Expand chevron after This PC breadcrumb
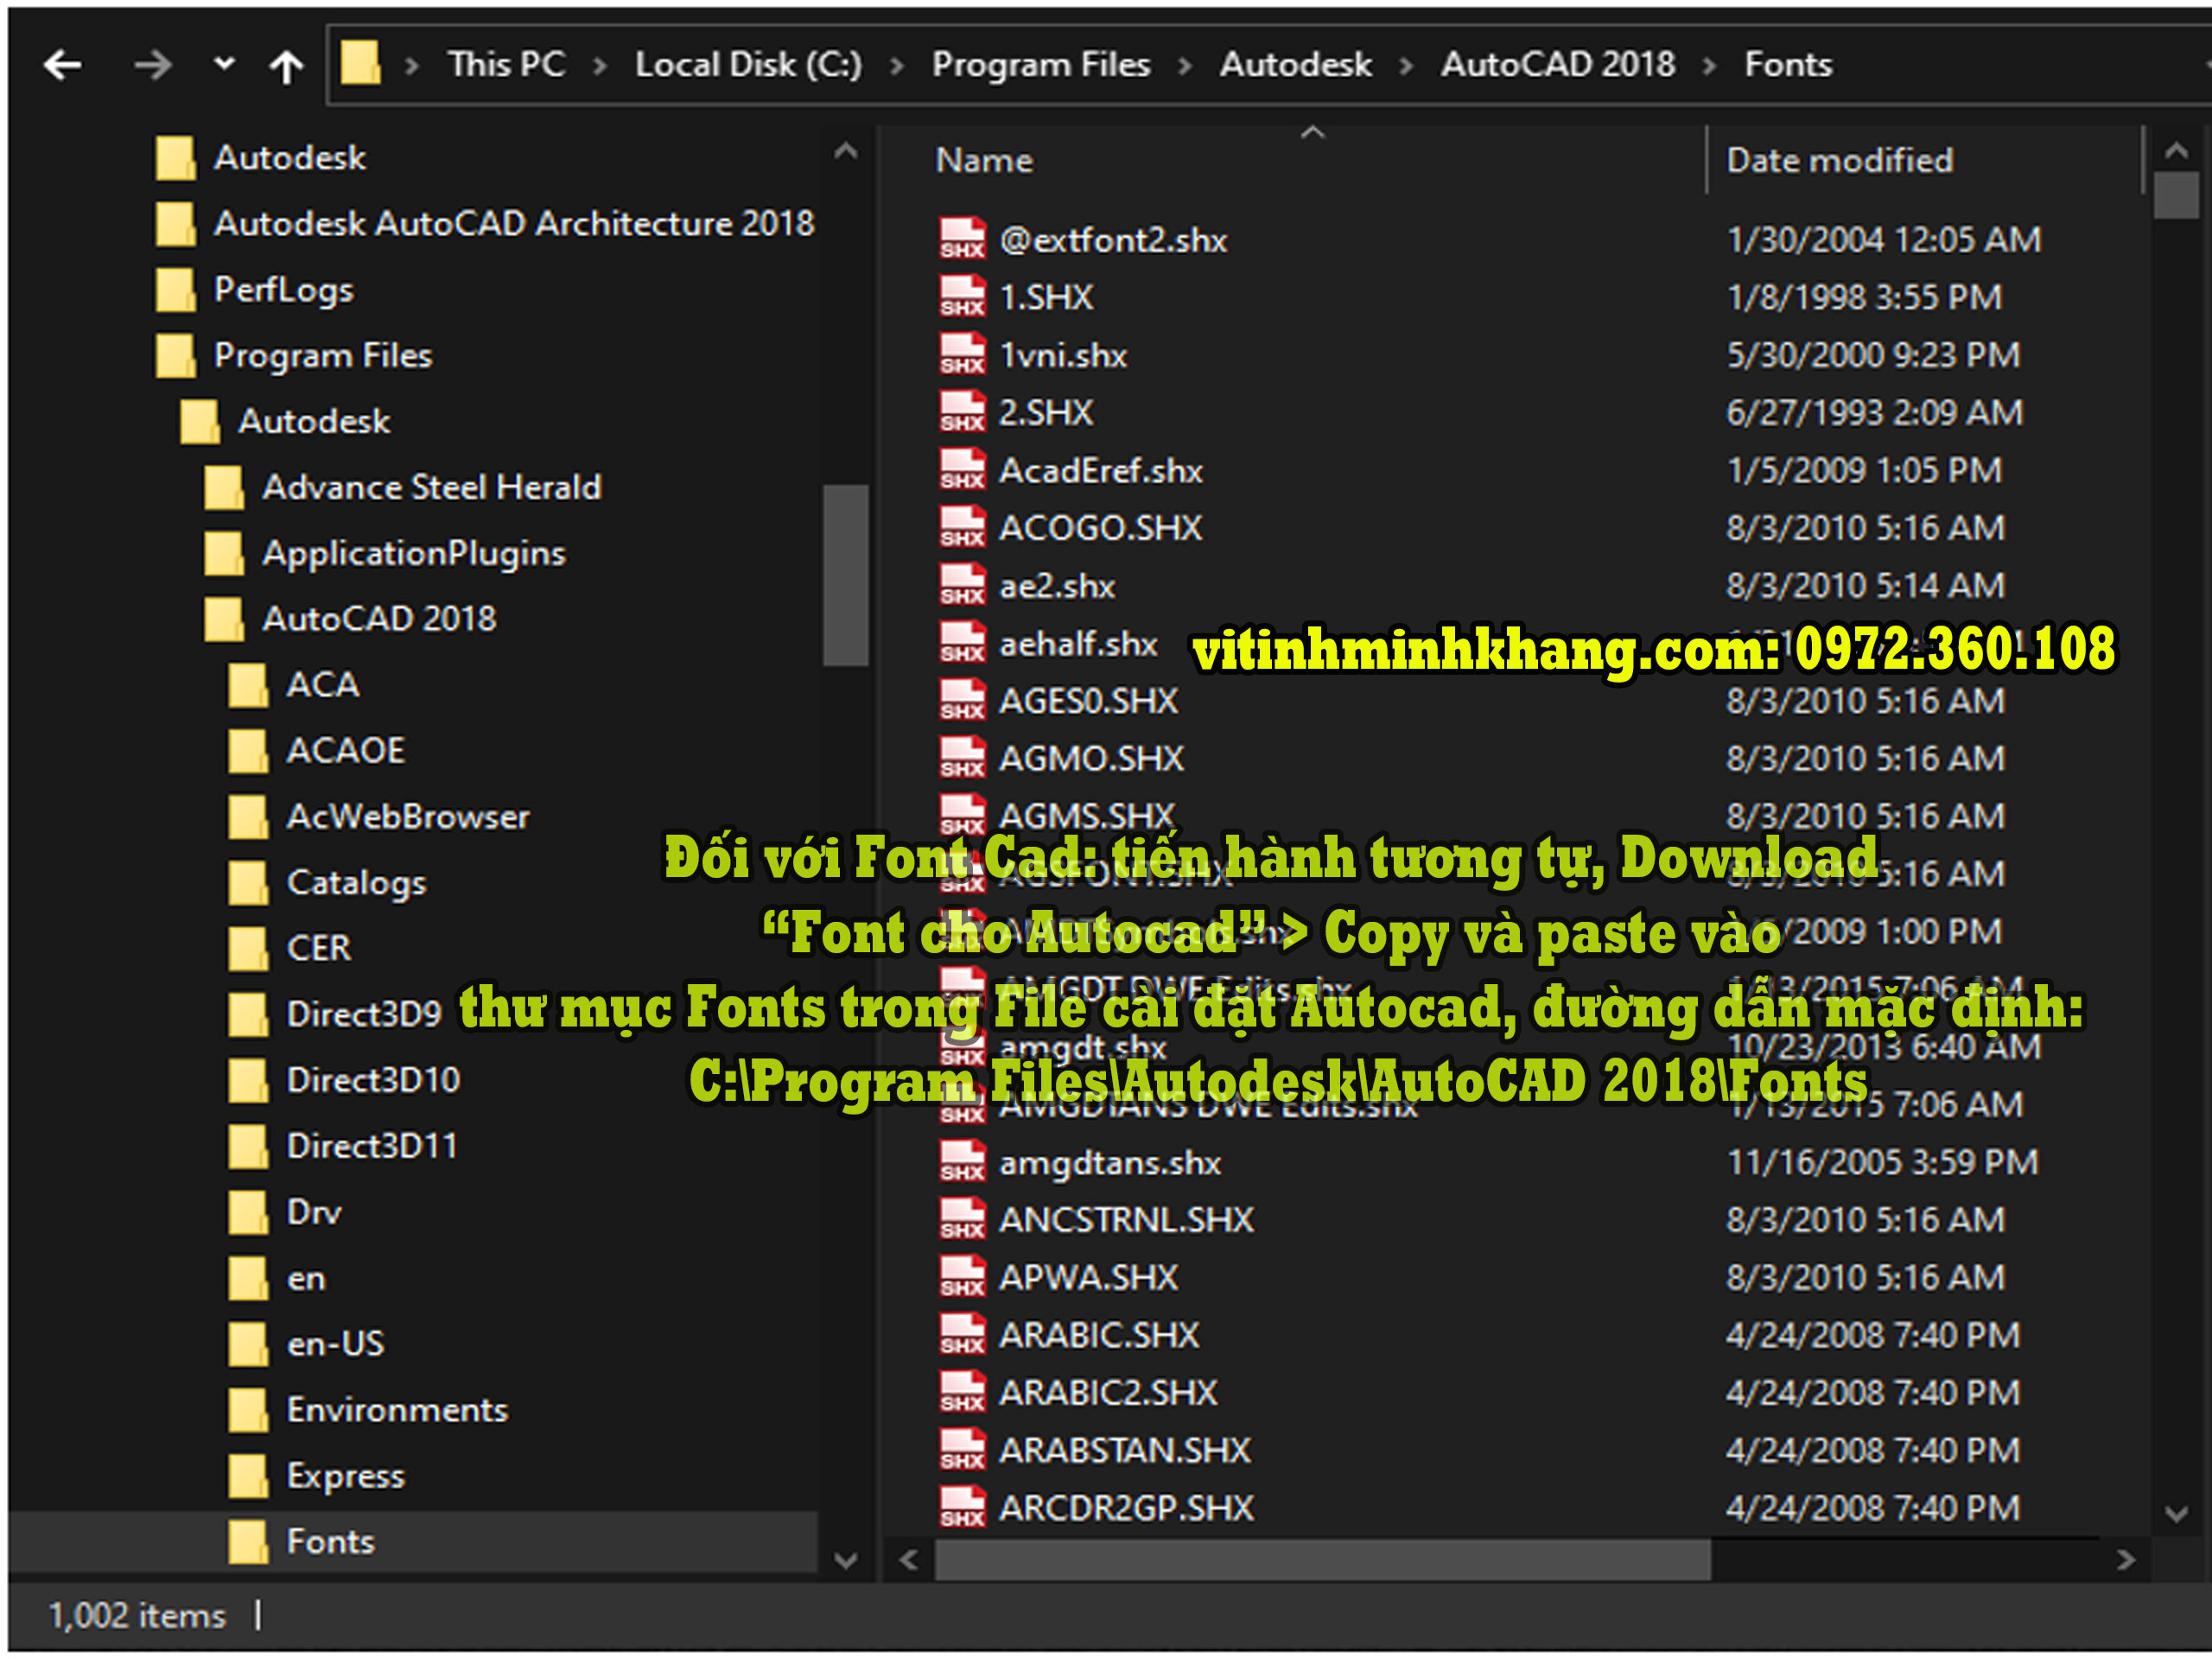This screenshot has width=2212, height=1659. click(600, 66)
